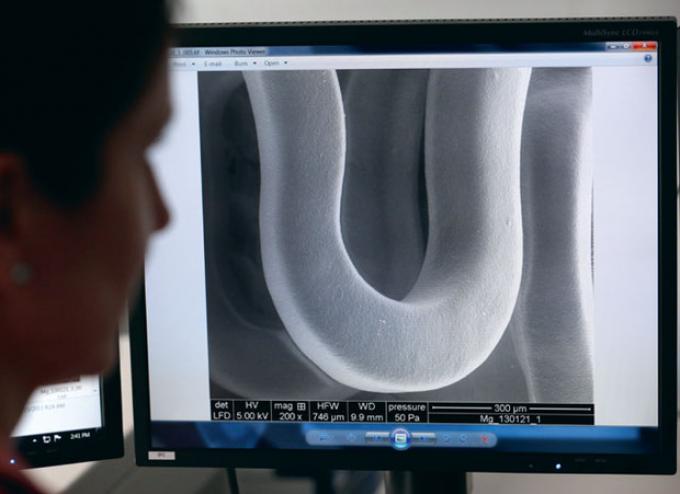Click the magnifier zoom control in the bottom bar
This screenshot has height=494, width=680.
pos(324,438)
